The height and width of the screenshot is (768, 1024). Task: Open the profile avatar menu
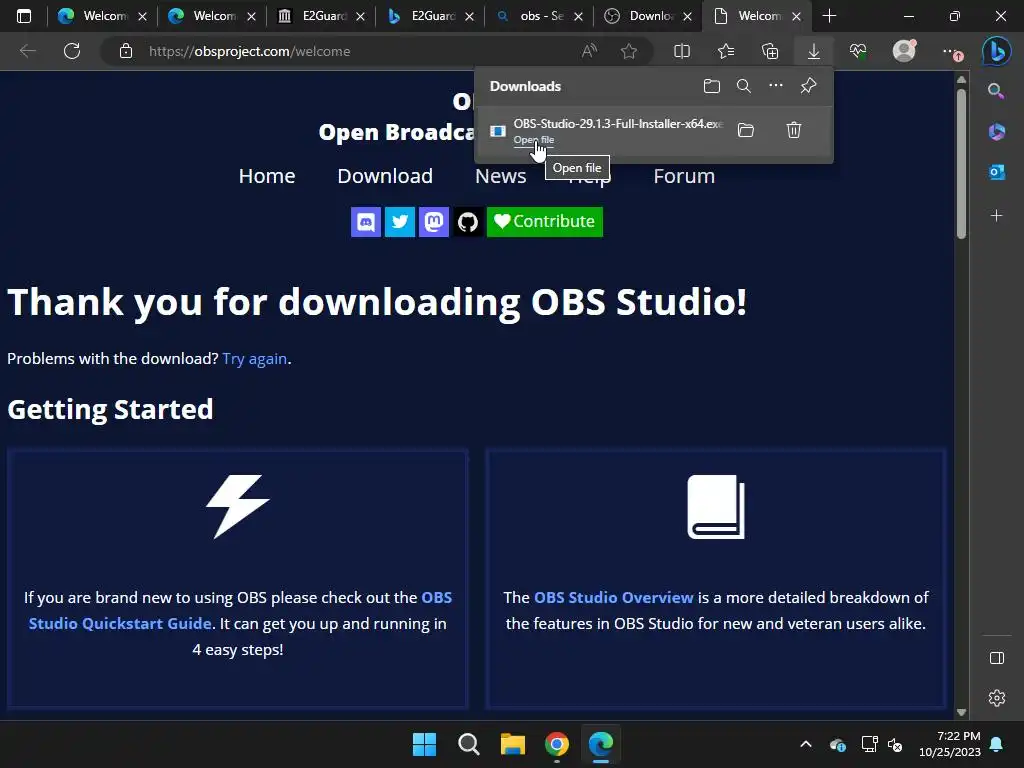click(x=904, y=50)
